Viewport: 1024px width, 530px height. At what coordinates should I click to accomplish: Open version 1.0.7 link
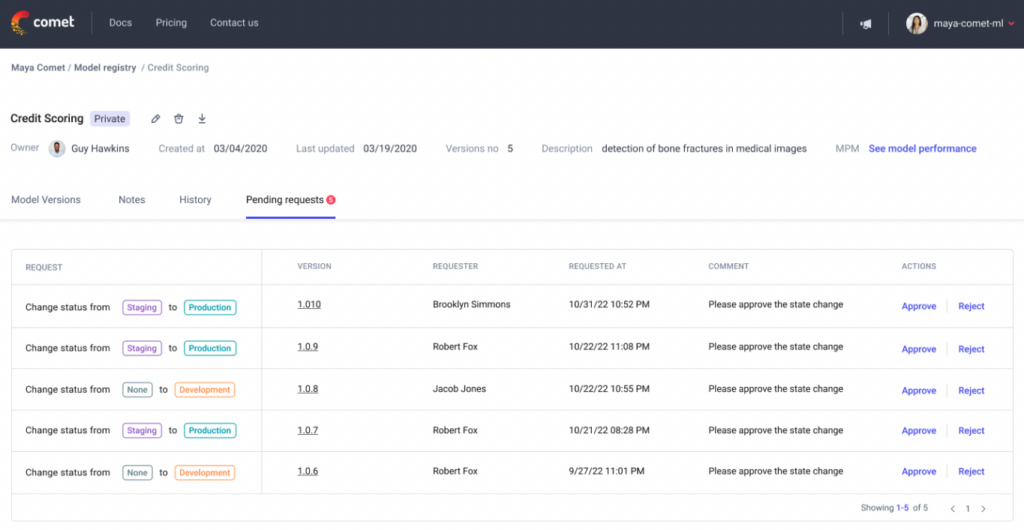[x=307, y=431]
